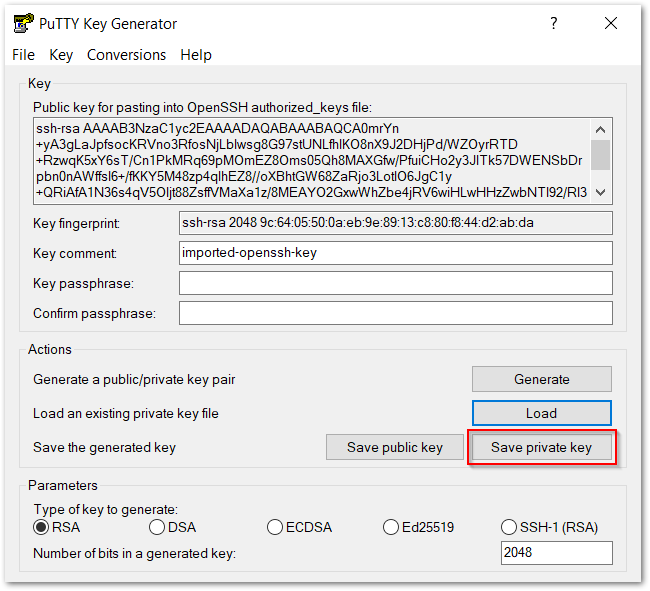The height and width of the screenshot is (591, 650).
Task: Click 'Generate a public/private key pair' text
Action: [x=134, y=379]
